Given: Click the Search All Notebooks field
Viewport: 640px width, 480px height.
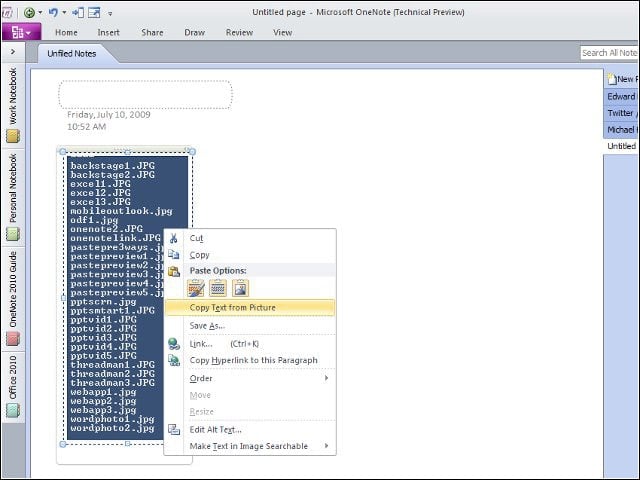Looking at the screenshot, I should 610,53.
